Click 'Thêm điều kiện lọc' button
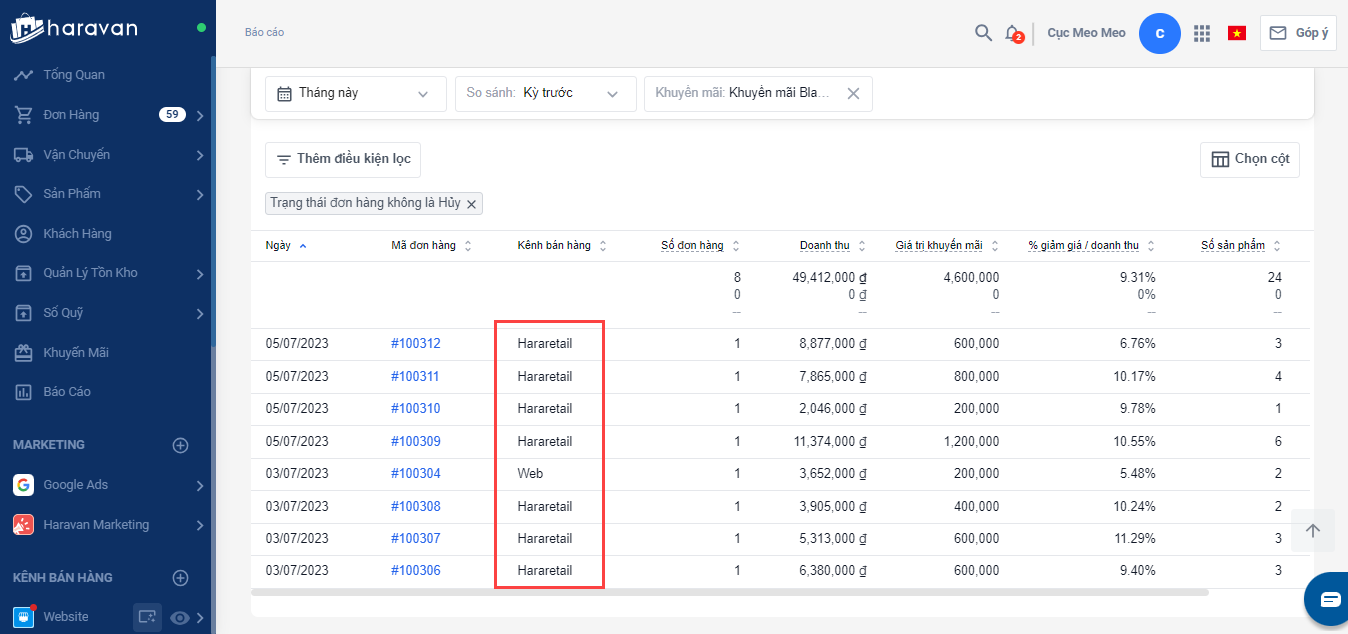The width and height of the screenshot is (1348, 634). pyautogui.click(x=343, y=160)
